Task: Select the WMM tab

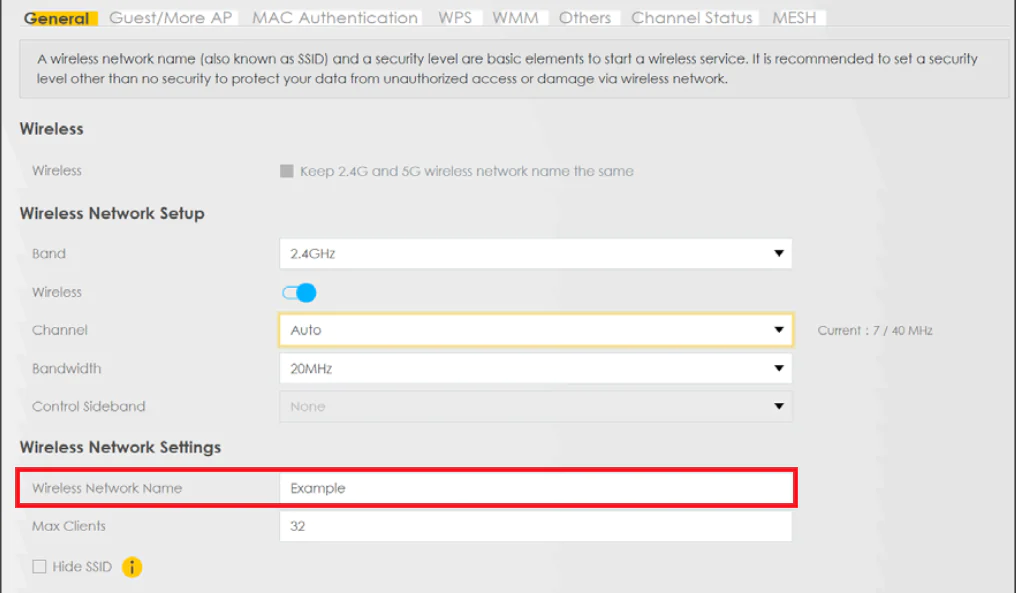Action: click(515, 18)
